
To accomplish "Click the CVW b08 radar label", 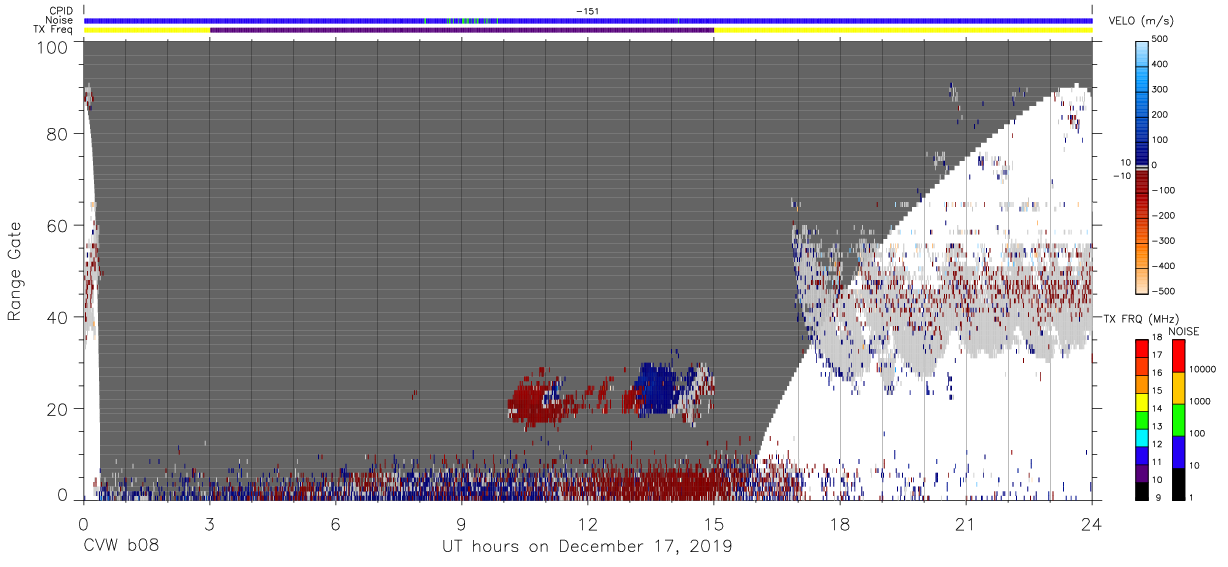I will [121, 547].
